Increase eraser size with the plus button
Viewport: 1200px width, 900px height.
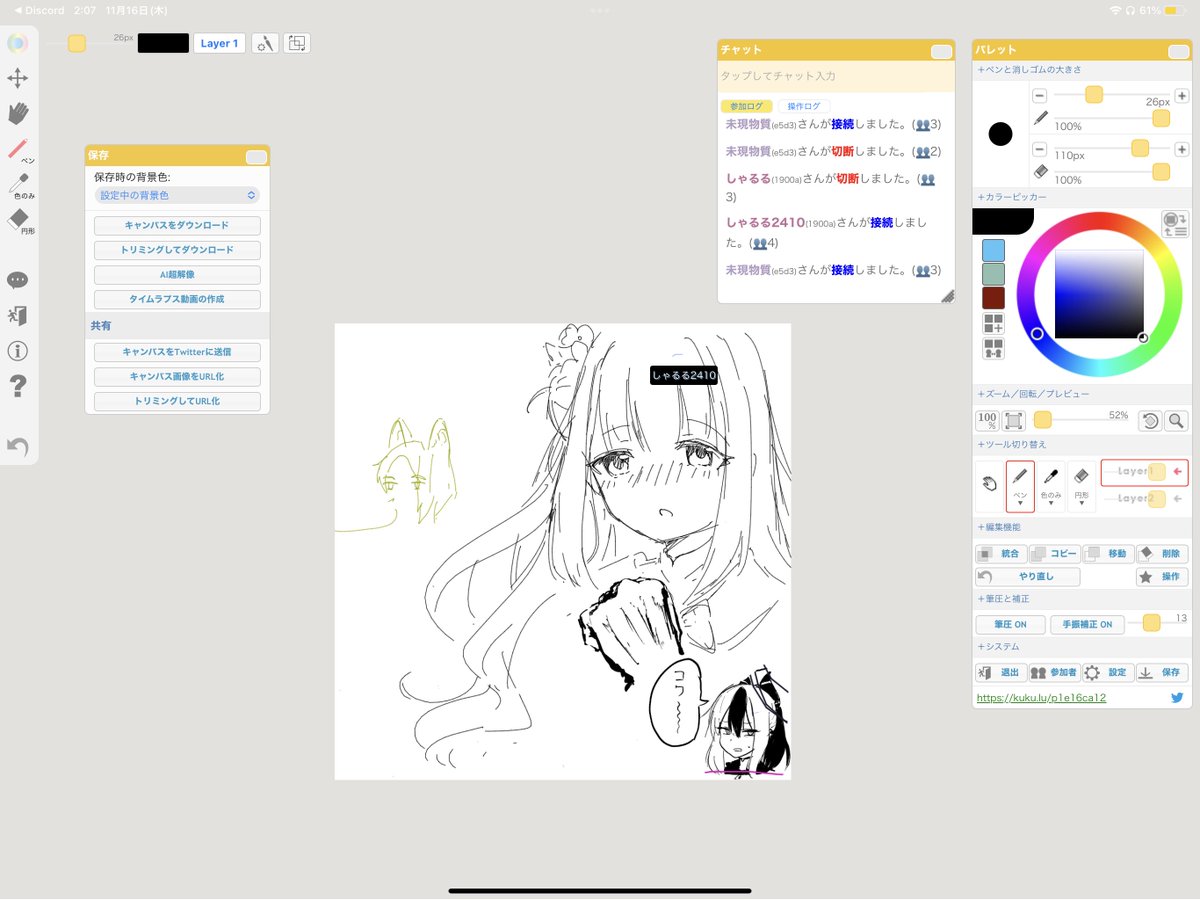(1182, 149)
